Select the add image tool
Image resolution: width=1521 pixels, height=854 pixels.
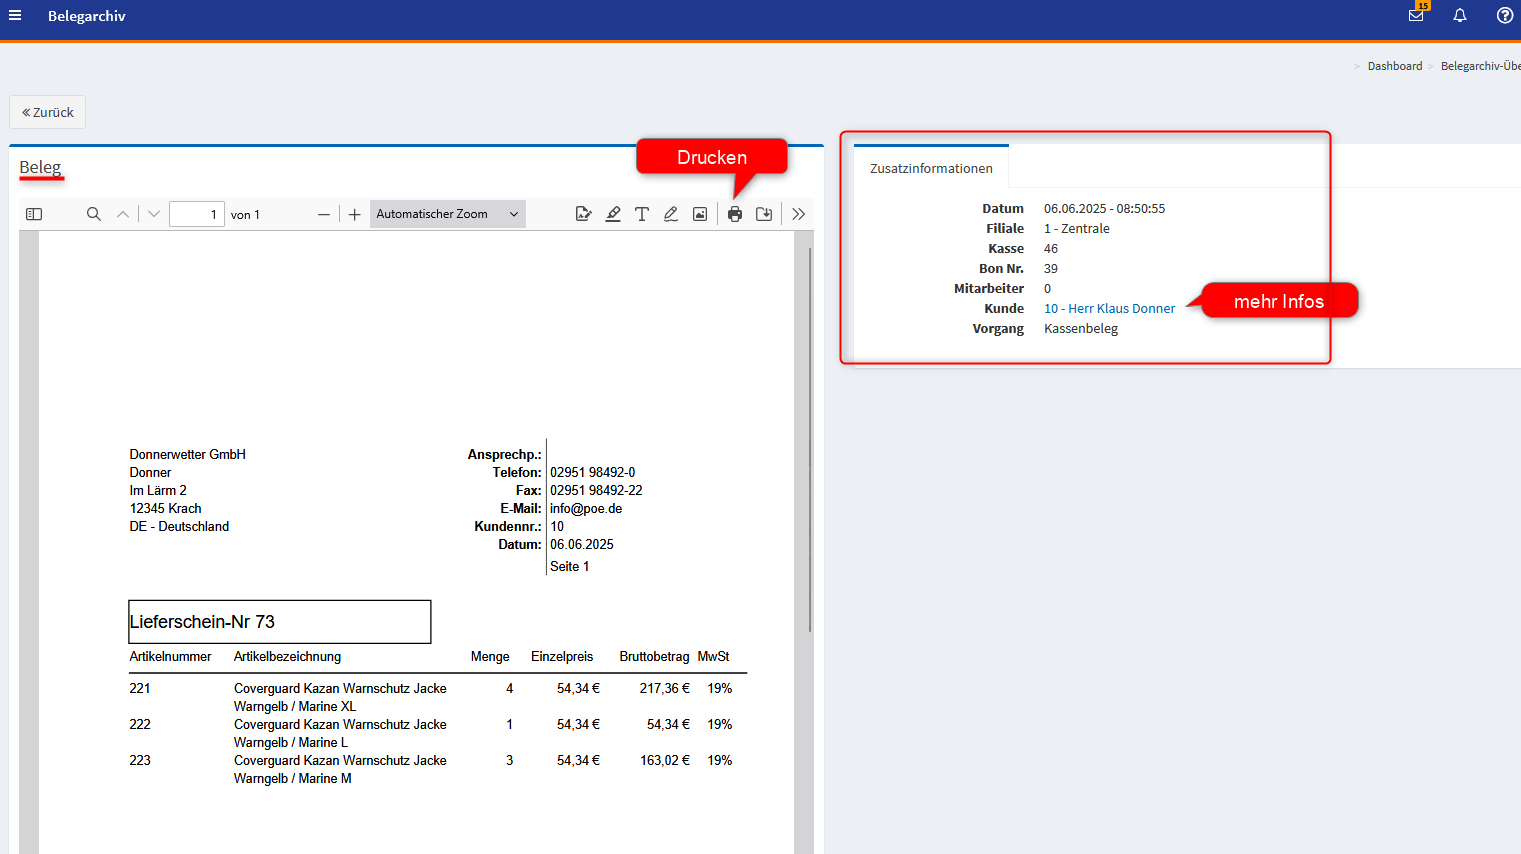(700, 214)
